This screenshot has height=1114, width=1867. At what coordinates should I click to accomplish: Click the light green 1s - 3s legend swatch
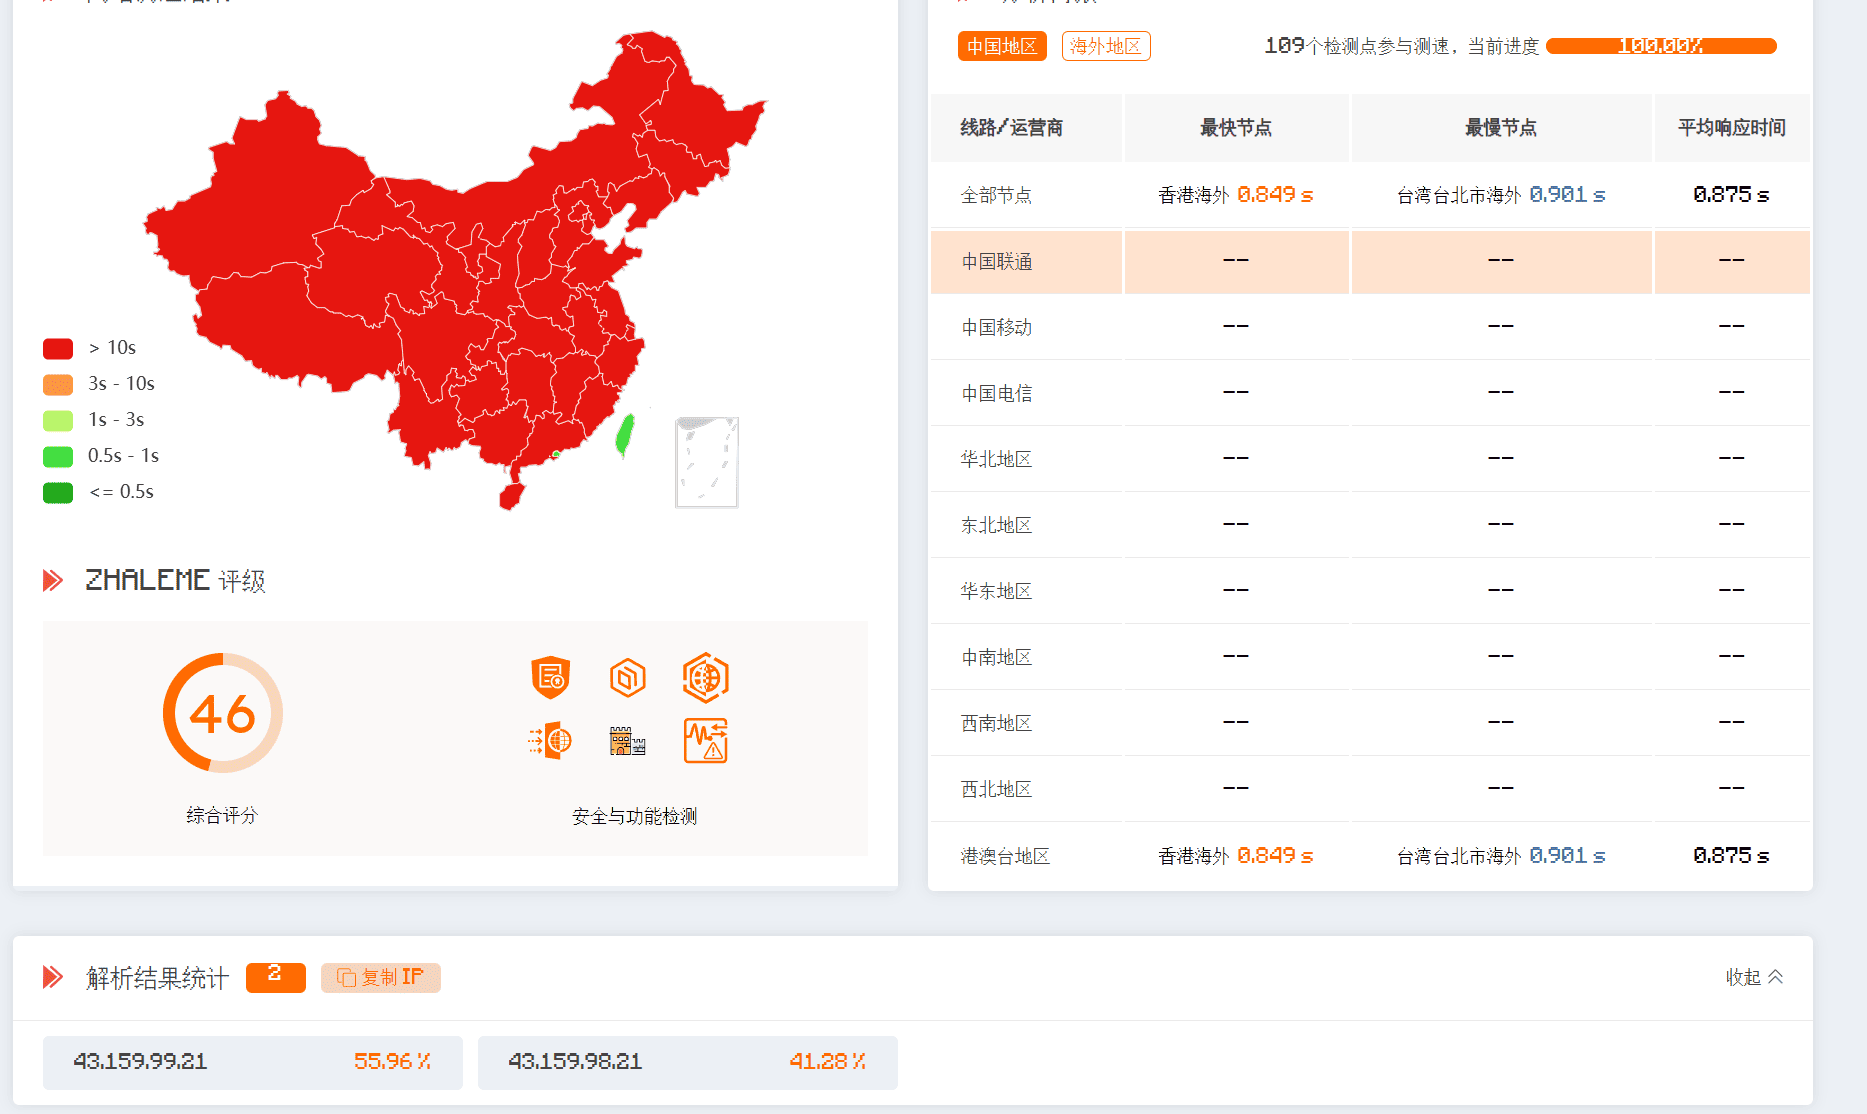(x=58, y=420)
